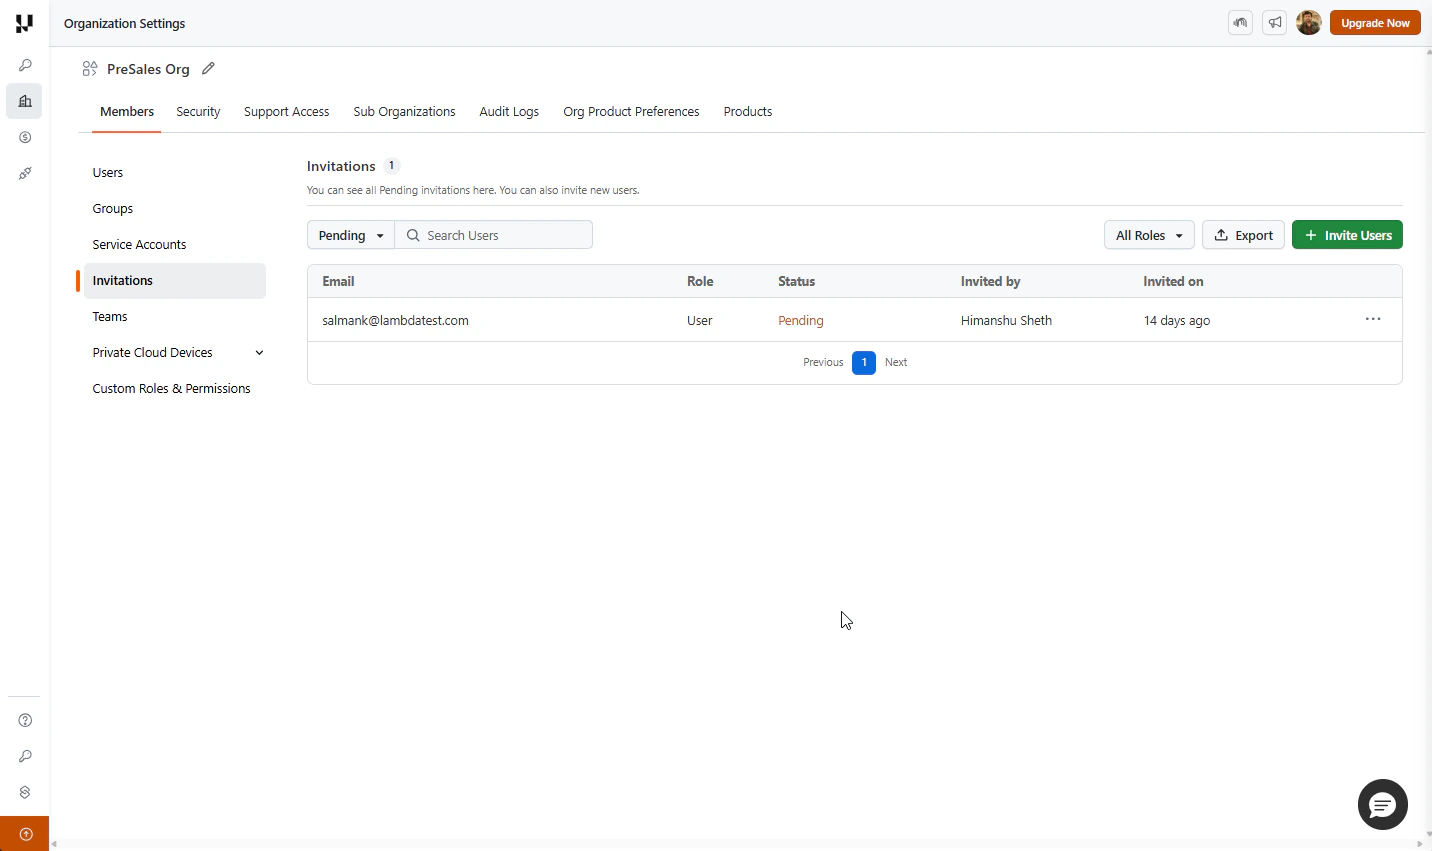
Task: Open Custom Roles & Permissions
Action: pyautogui.click(x=171, y=389)
